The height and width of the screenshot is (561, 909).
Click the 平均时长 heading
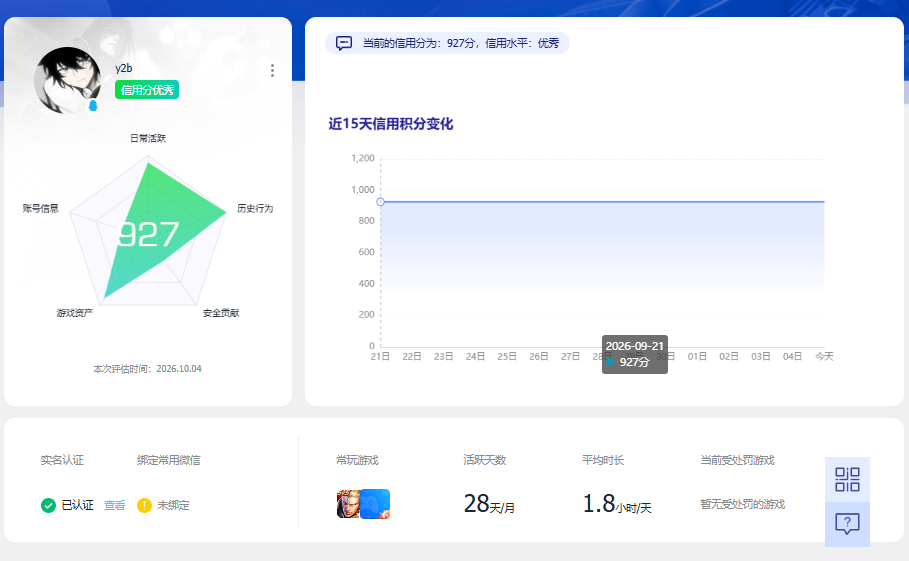603,460
